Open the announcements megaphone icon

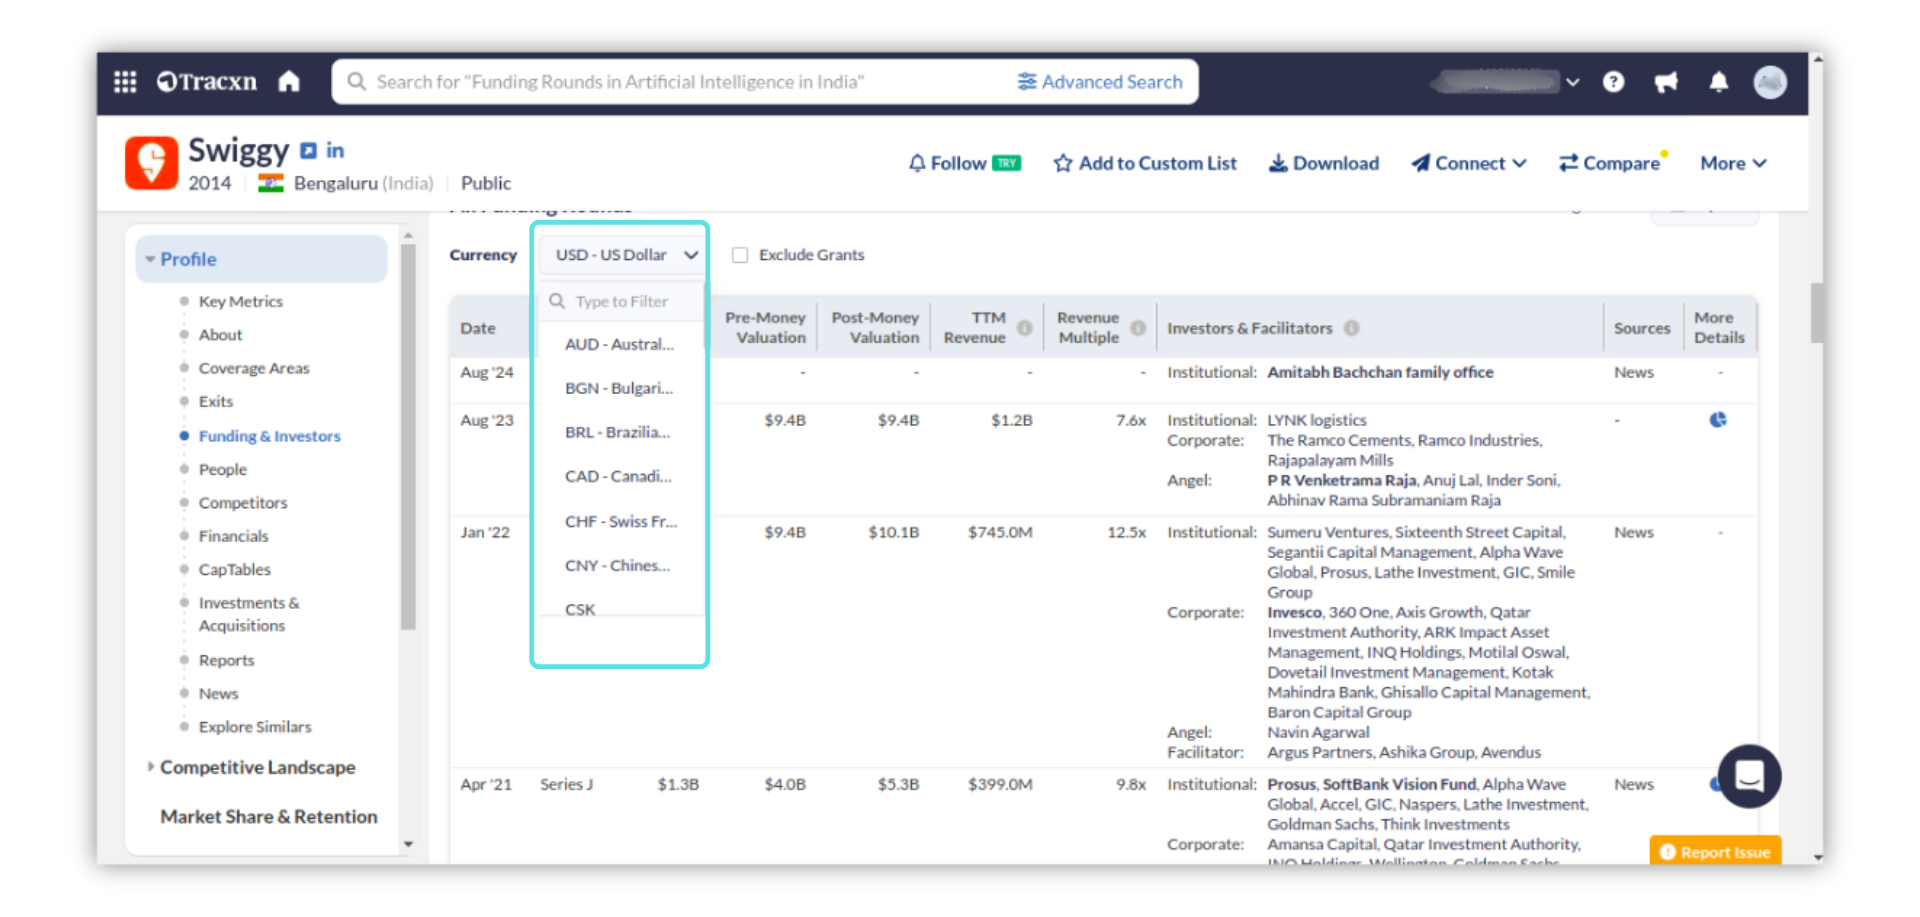point(1666,82)
